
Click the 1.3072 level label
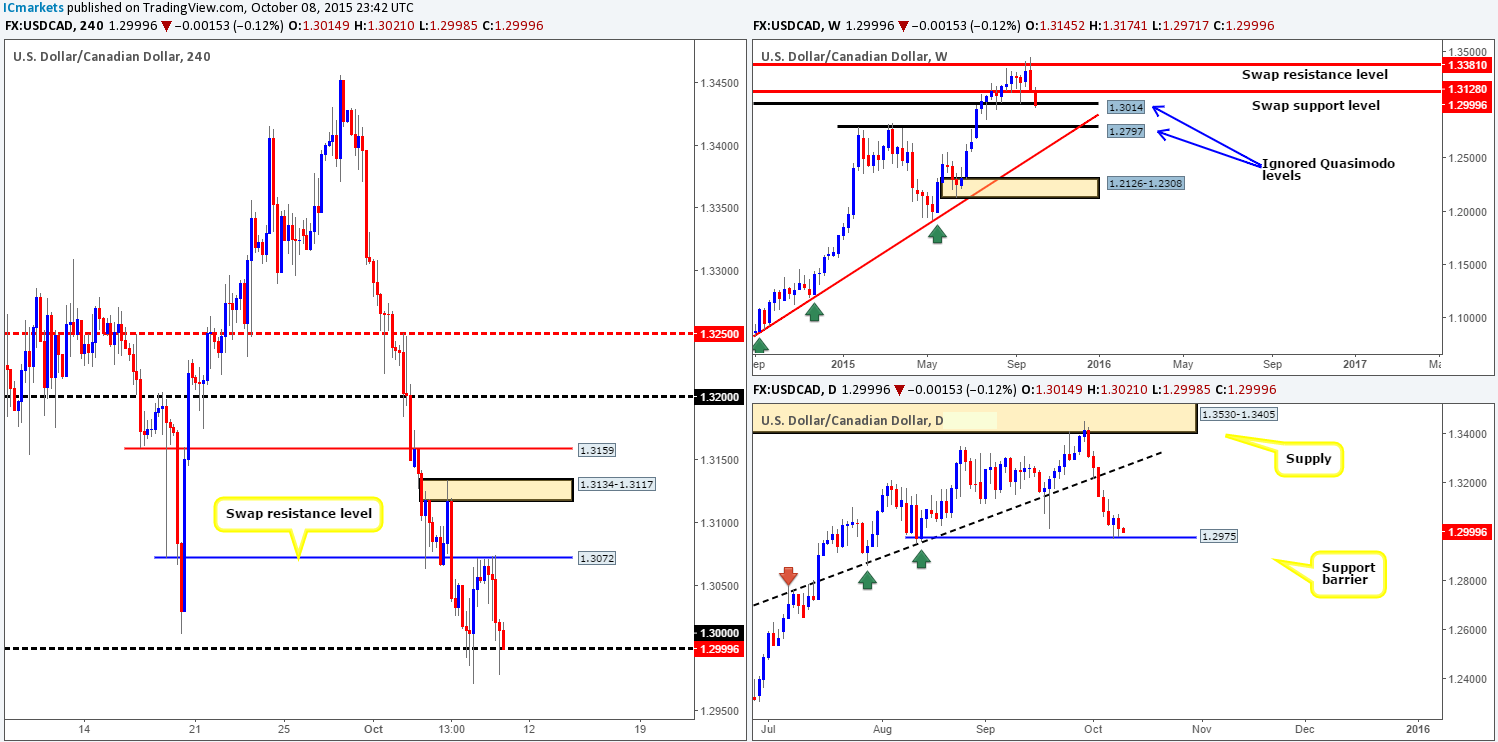tap(596, 557)
